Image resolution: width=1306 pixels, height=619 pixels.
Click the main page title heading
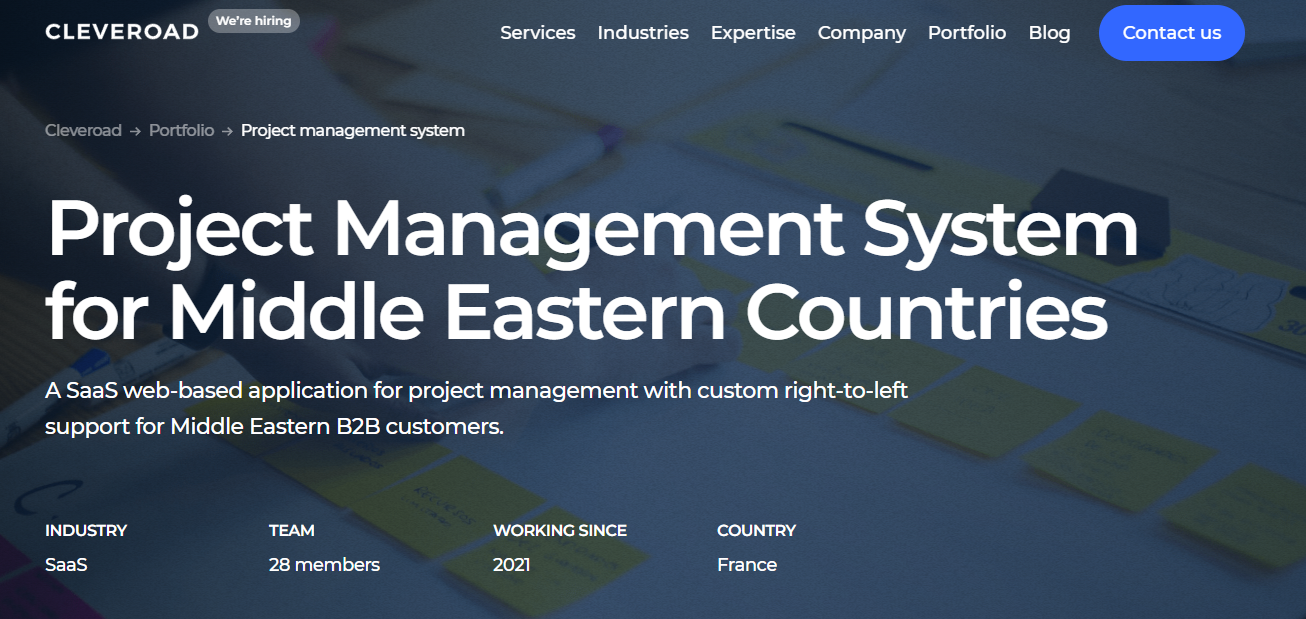592,270
